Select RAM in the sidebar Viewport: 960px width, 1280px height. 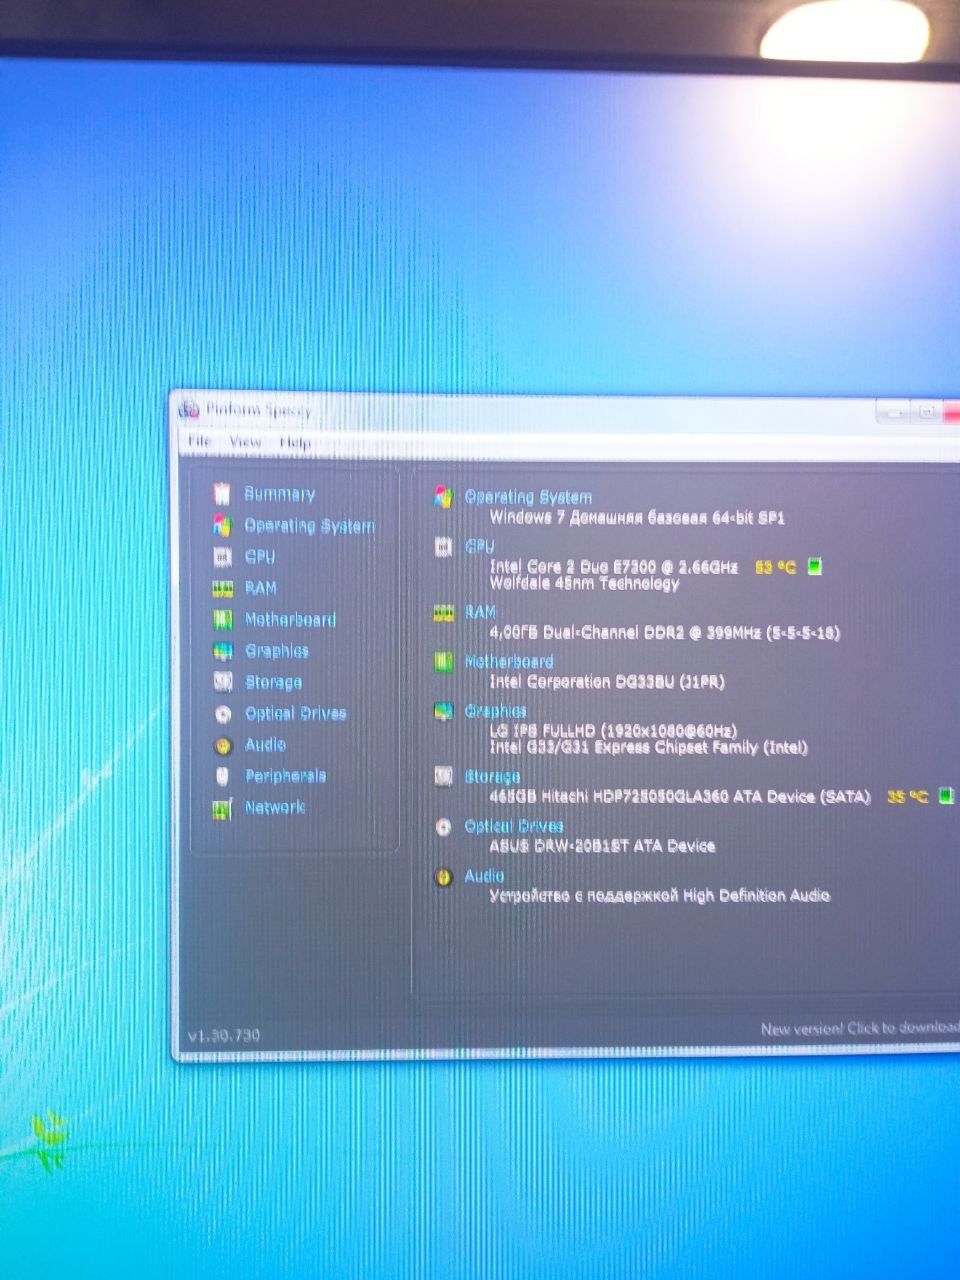pyautogui.click(x=261, y=588)
